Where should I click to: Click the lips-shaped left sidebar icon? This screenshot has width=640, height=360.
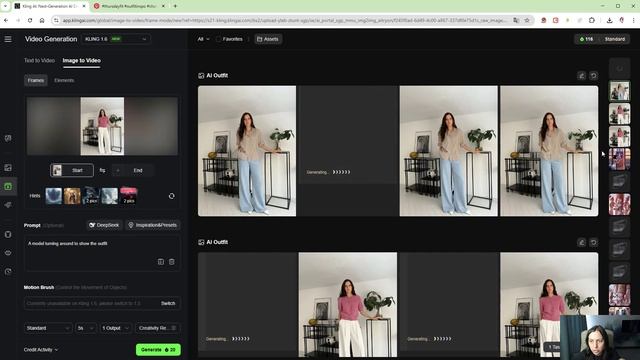click(8, 253)
